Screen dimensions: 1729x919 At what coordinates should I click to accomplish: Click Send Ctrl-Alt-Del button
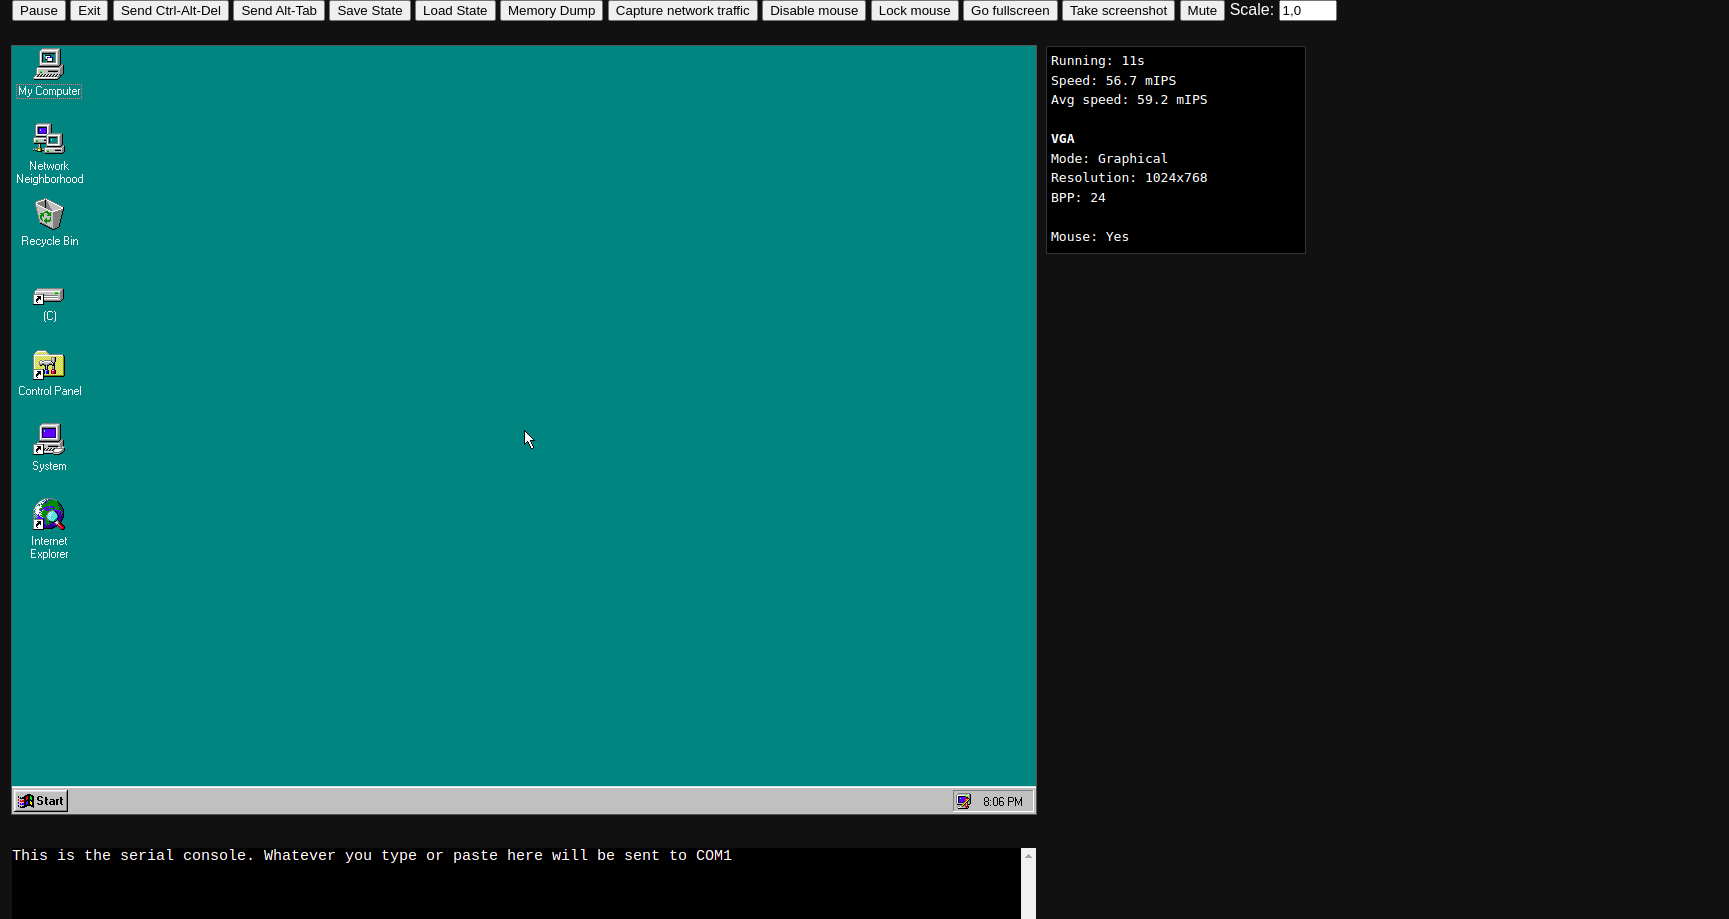[x=171, y=11]
